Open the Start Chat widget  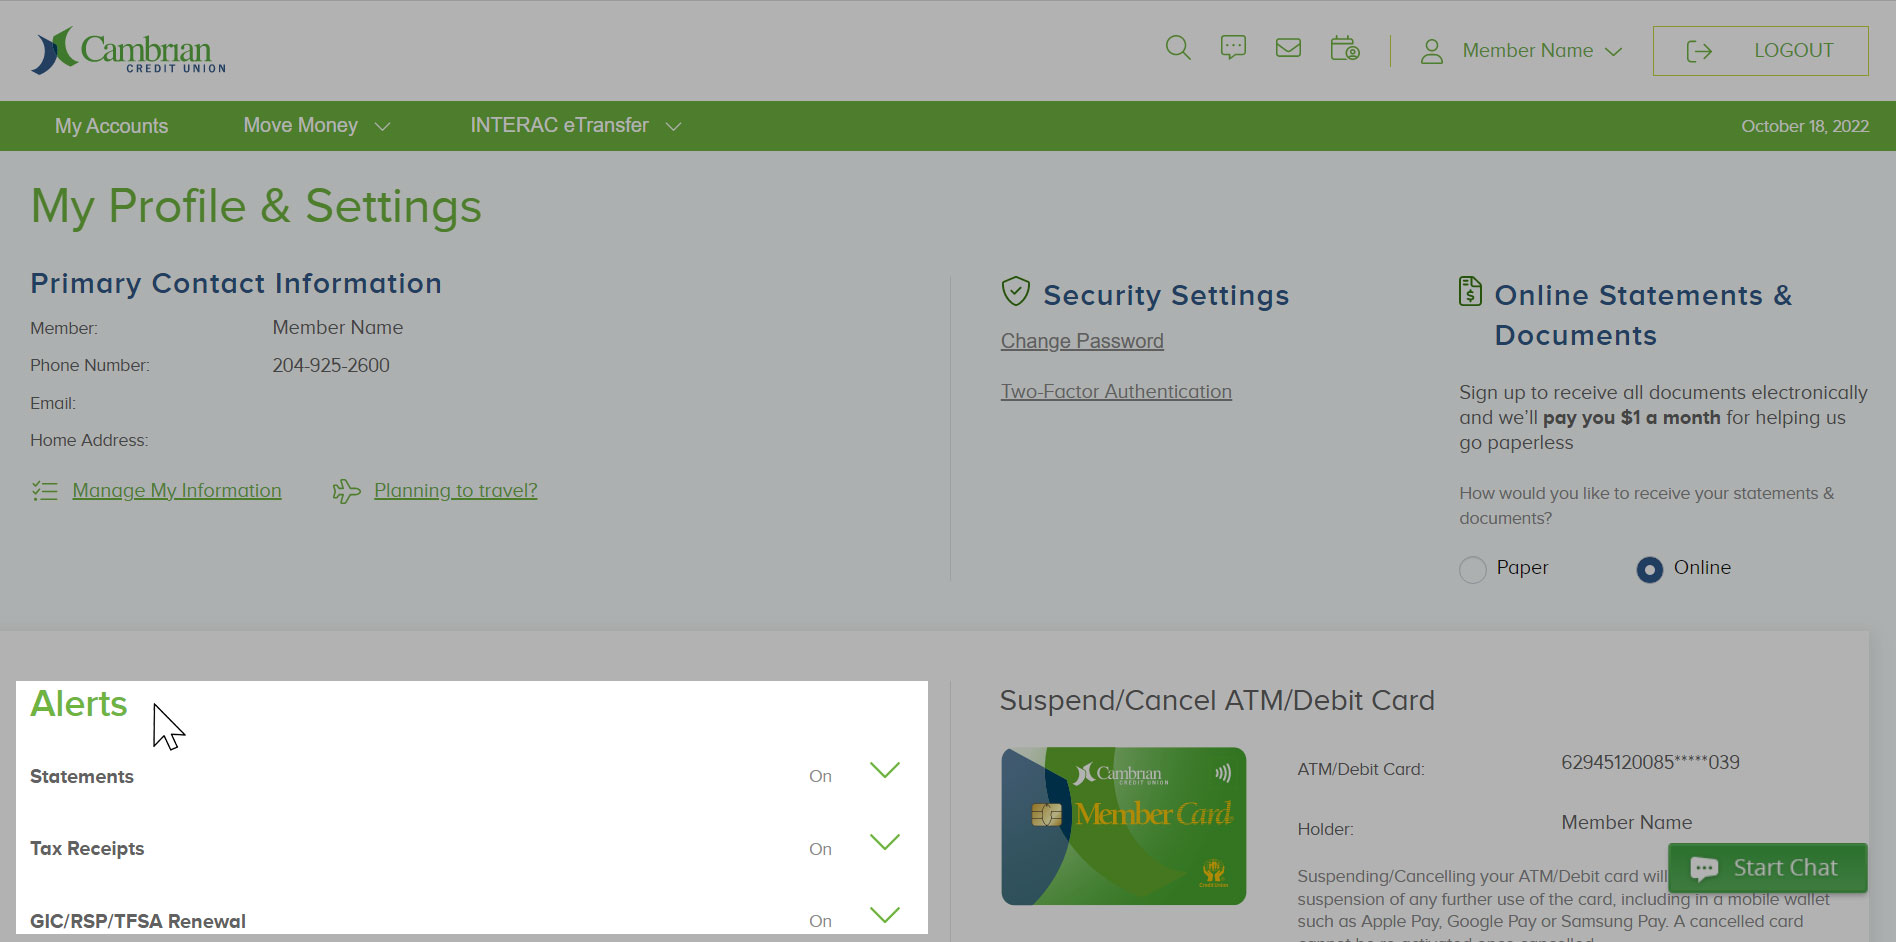[1768, 867]
